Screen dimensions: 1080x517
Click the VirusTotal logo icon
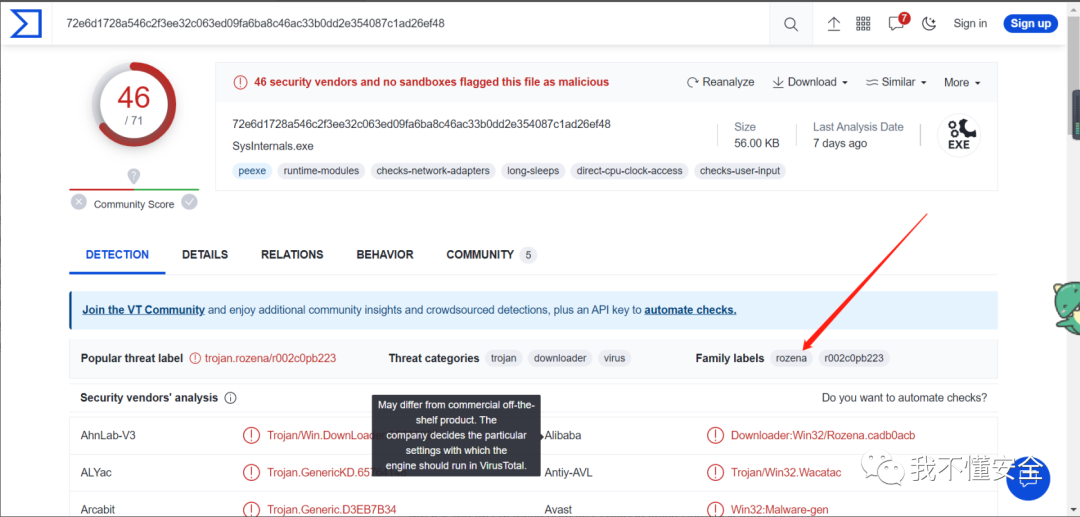coord(25,23)
